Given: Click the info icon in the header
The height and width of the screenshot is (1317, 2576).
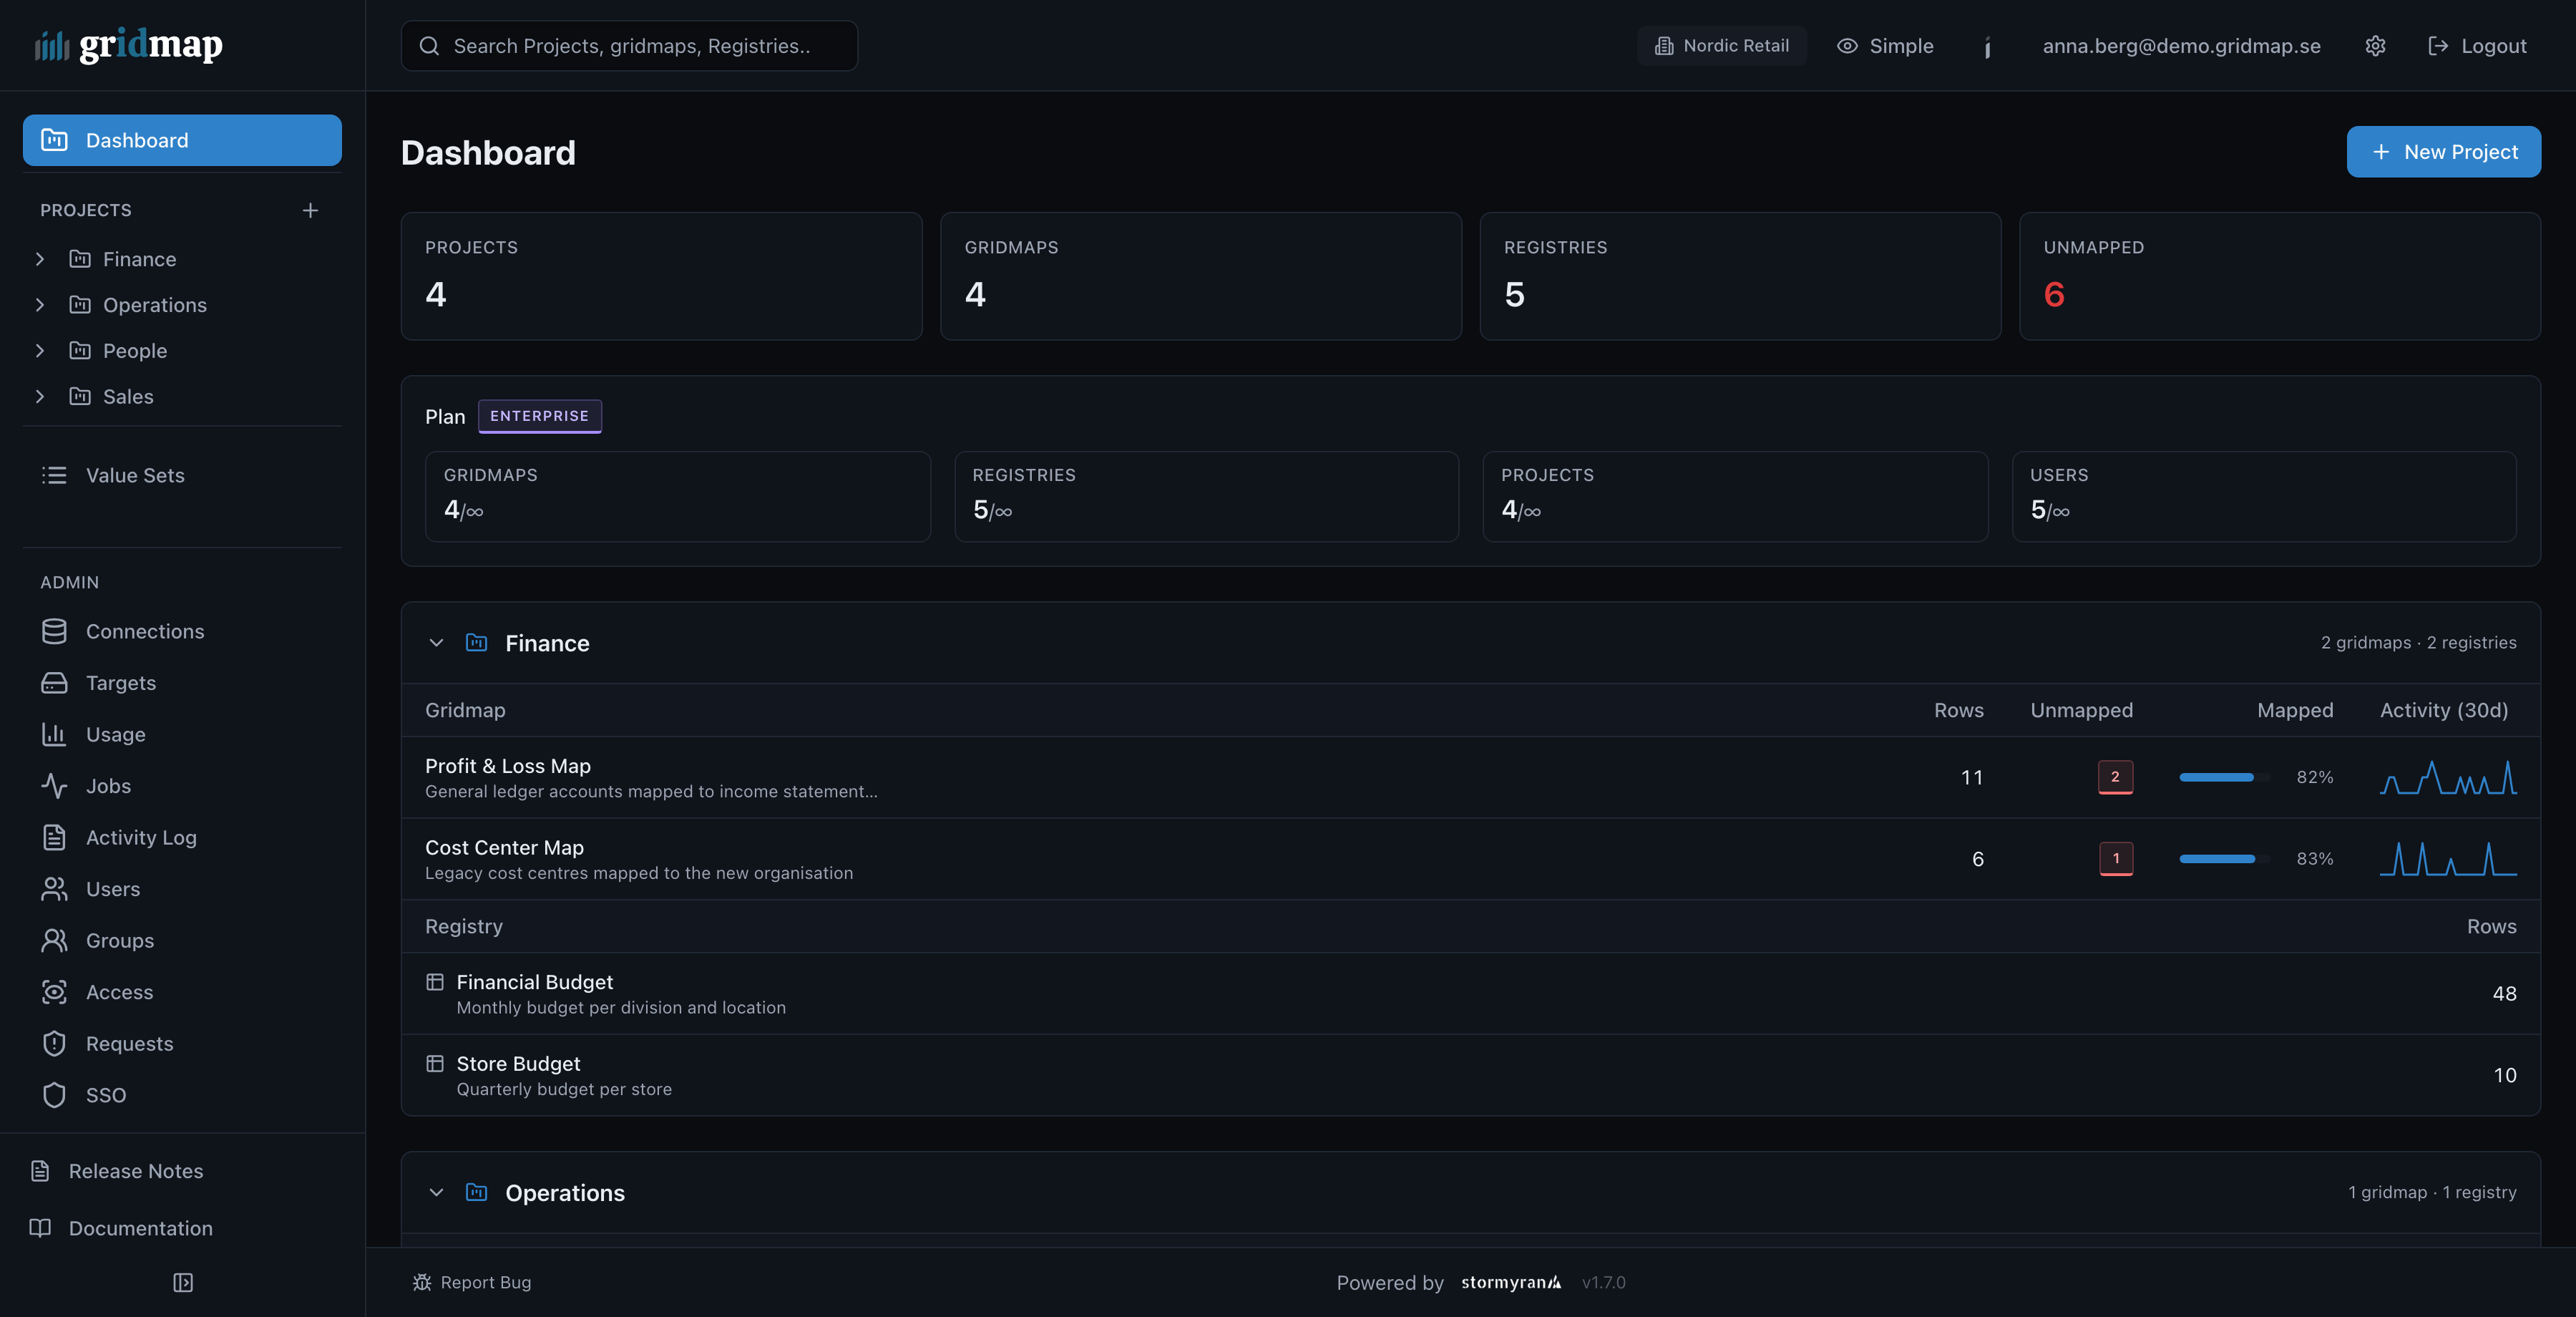Looking at the screenshot, I should 1987,46.
